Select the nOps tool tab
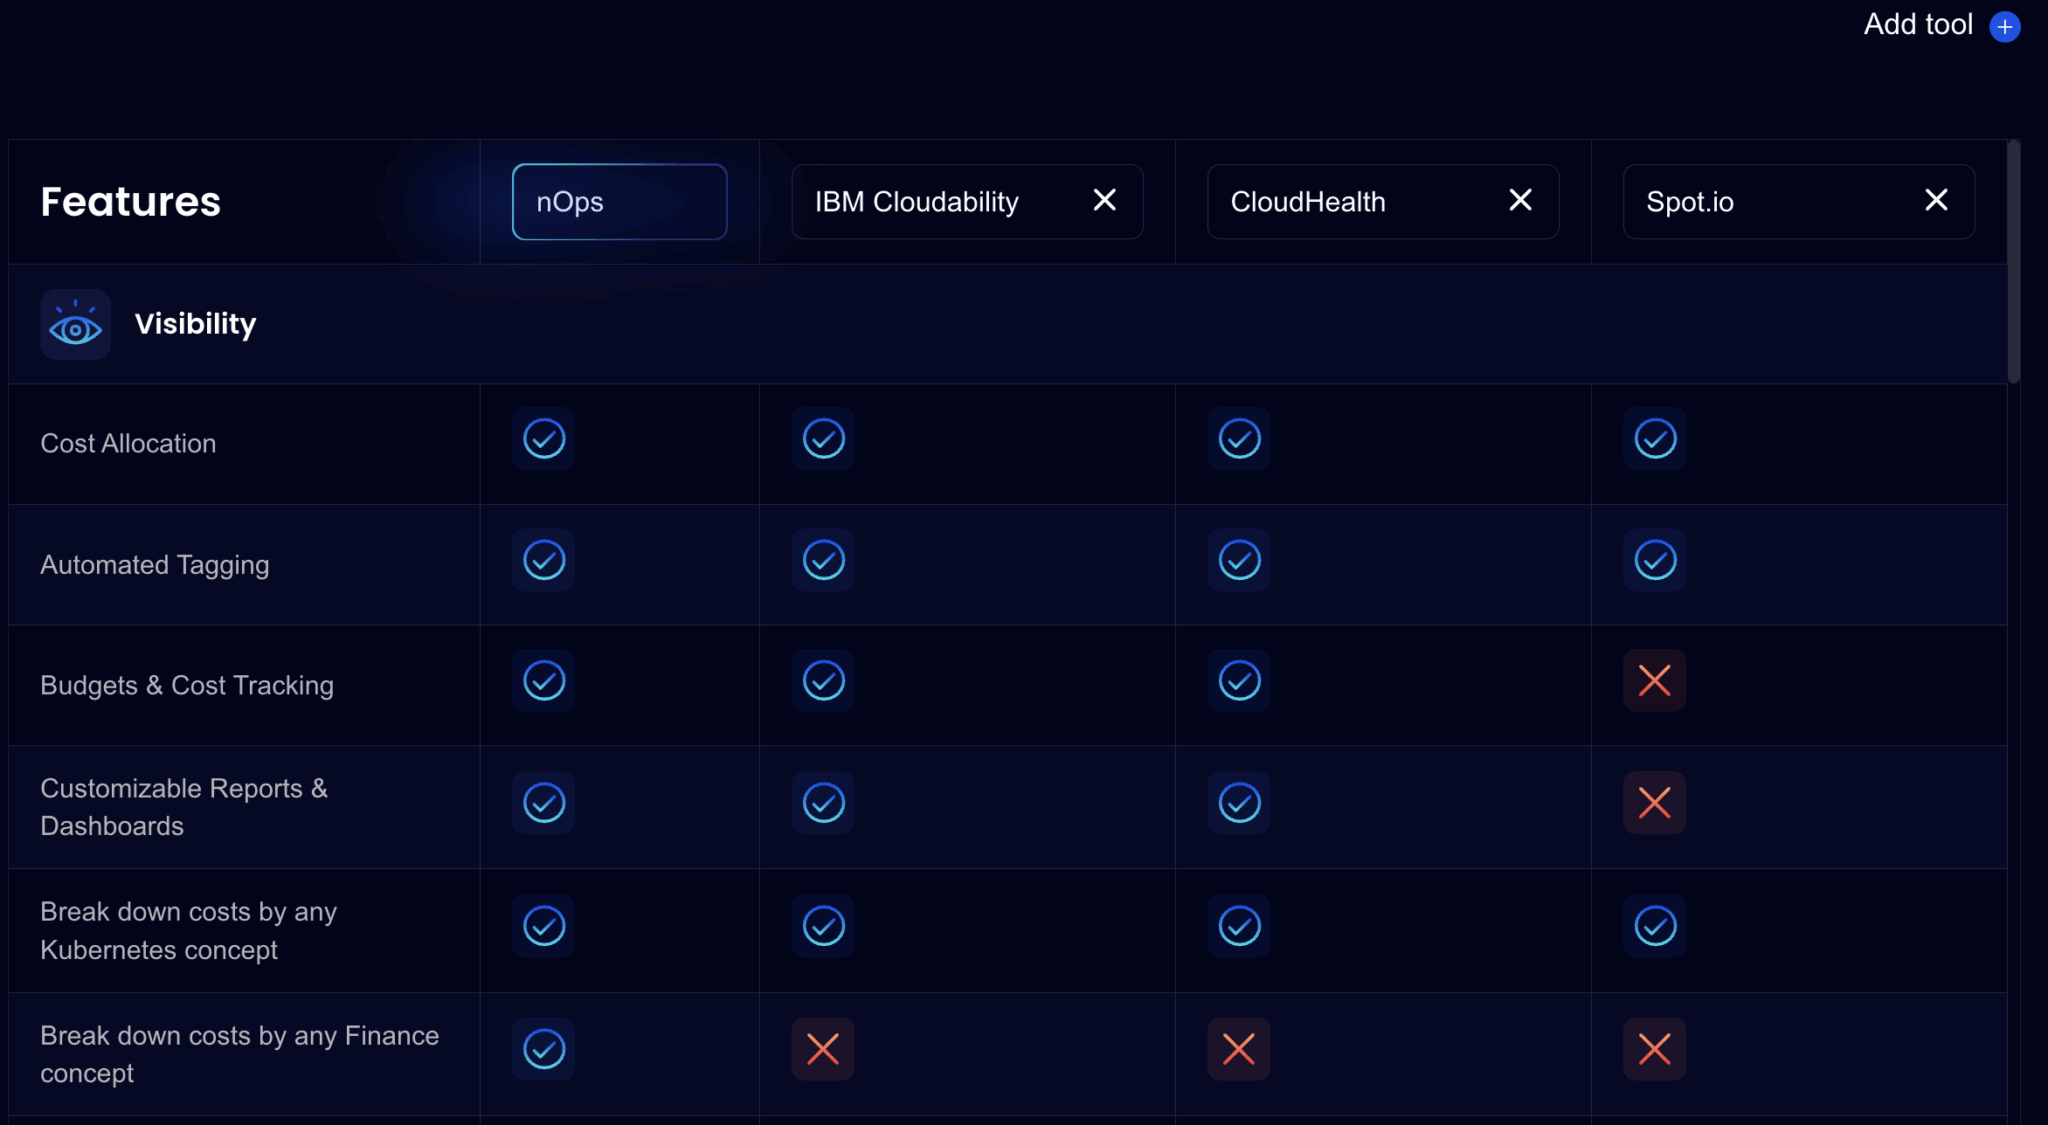The height and width of the screenshot is (1125, 2048). click(x=618, y=201)
